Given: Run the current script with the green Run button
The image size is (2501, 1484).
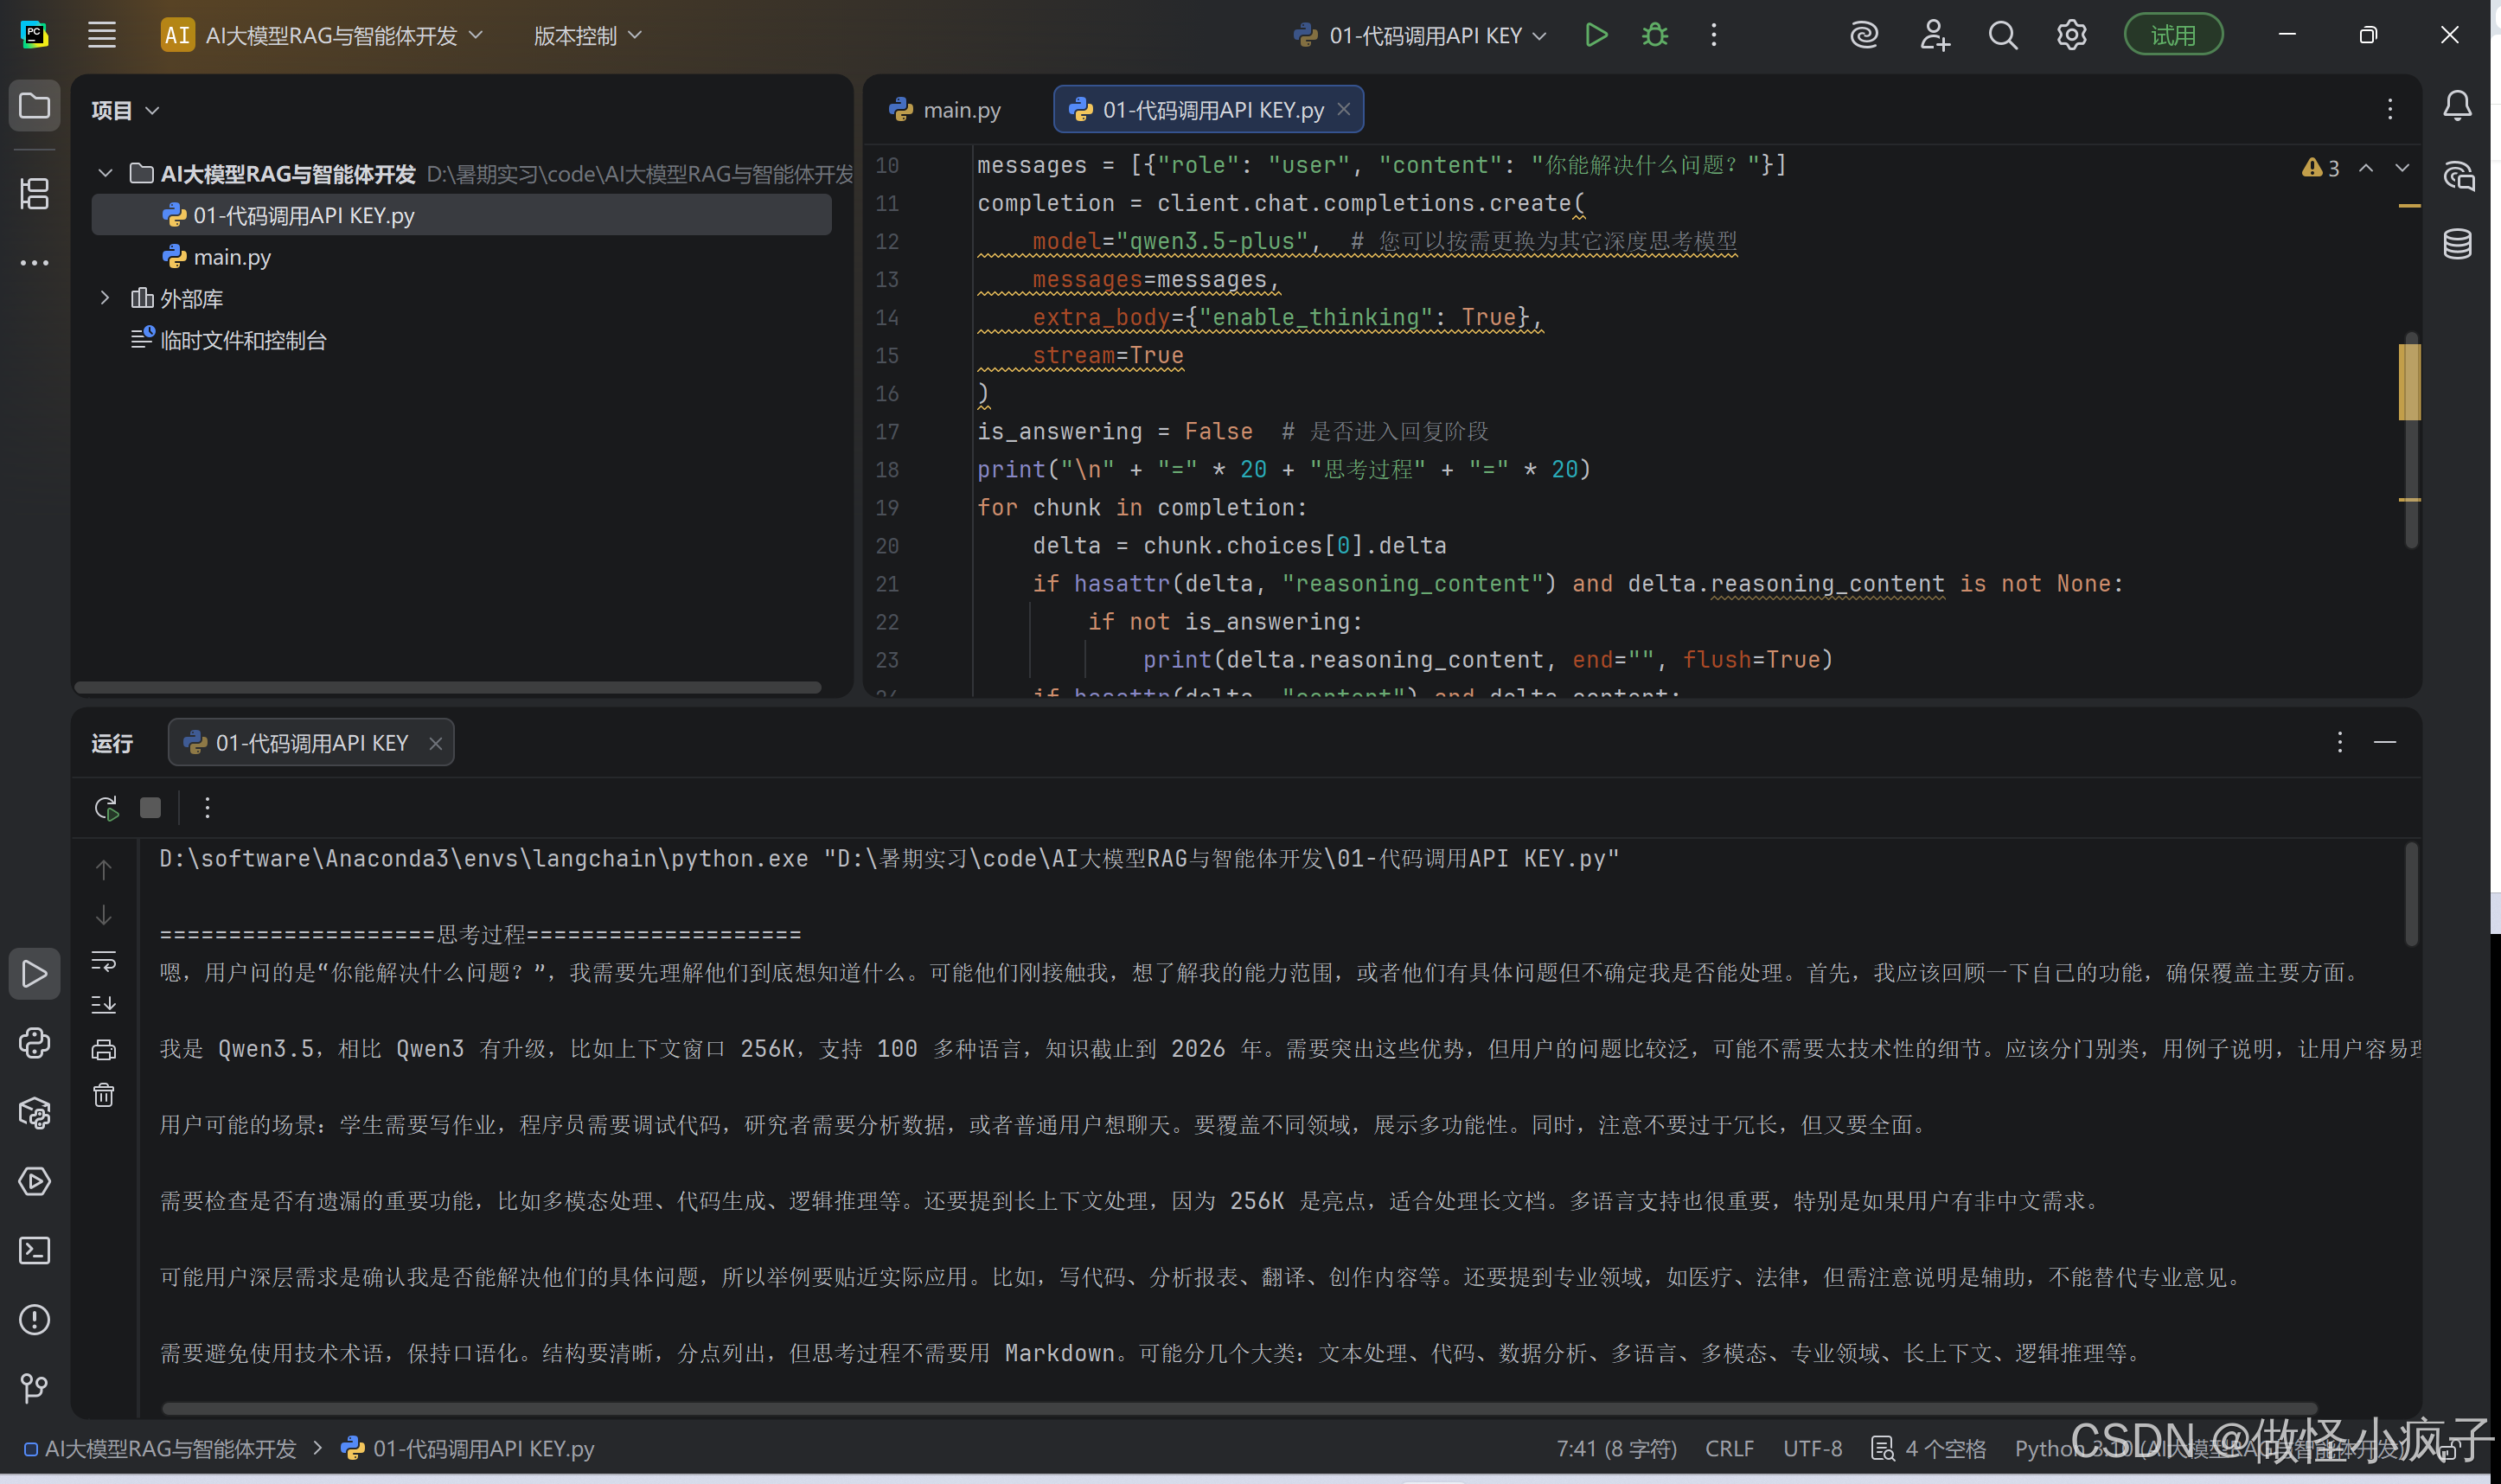Looking at the screenshot, I should (x=1596, y=36).
